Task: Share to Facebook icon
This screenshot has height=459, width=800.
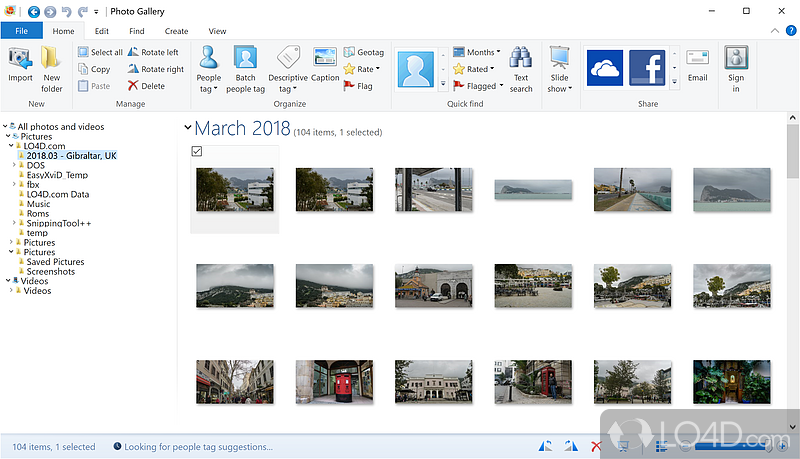Action: 647,67
